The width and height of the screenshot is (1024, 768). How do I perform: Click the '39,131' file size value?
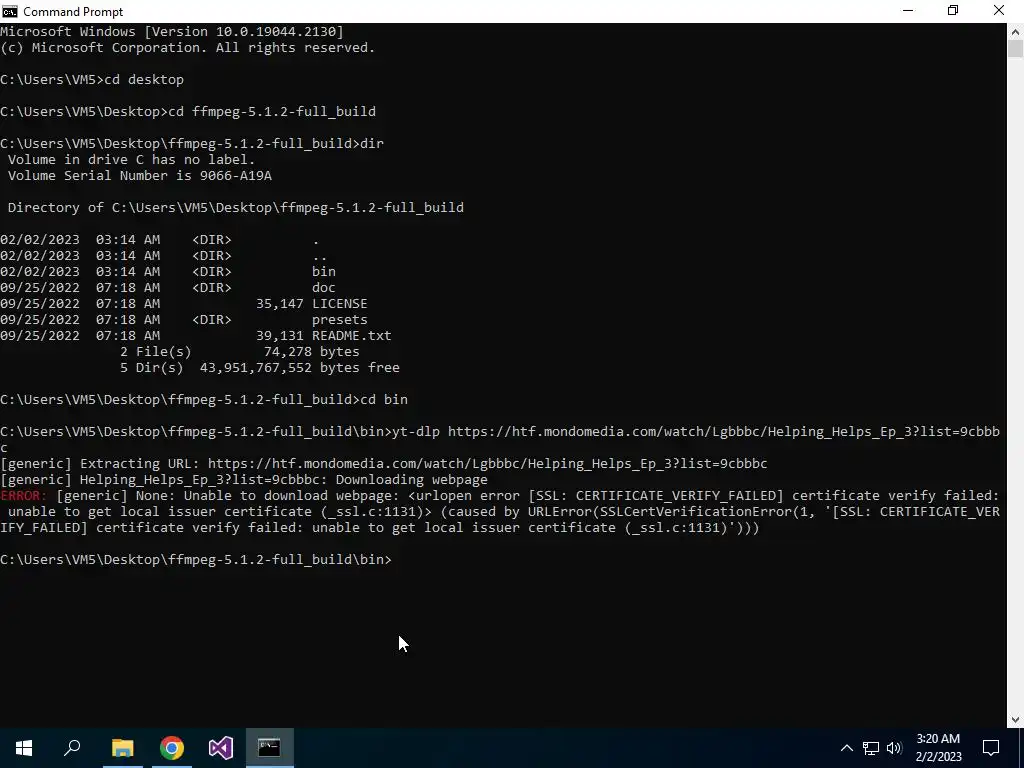point(280,336)
